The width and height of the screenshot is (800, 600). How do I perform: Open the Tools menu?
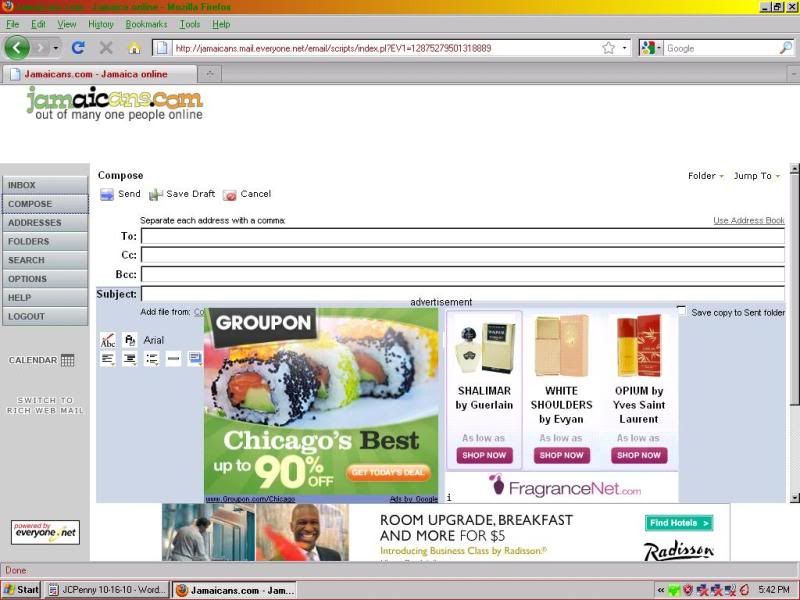190,24
